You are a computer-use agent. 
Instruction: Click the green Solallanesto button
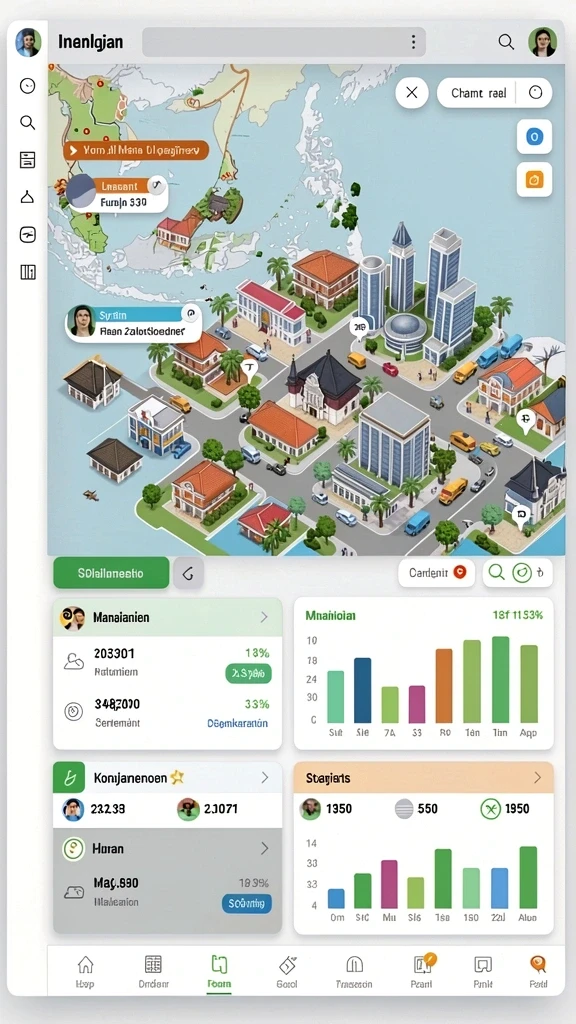click(x=111, y=573)
